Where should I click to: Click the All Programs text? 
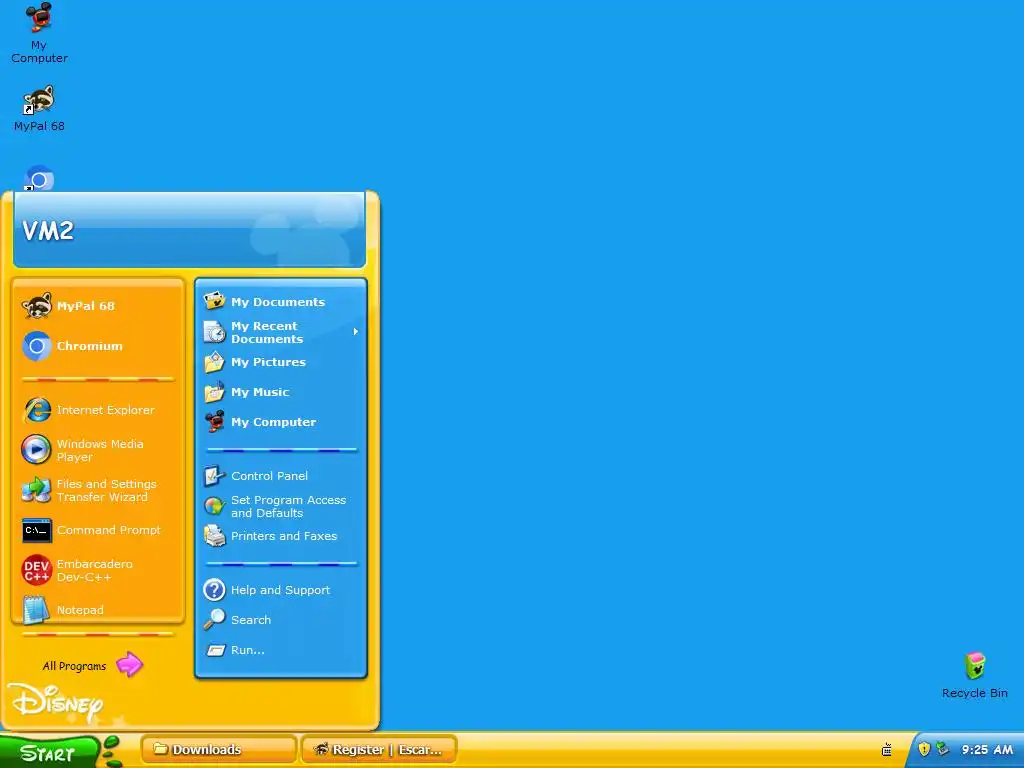coord(74,666)
